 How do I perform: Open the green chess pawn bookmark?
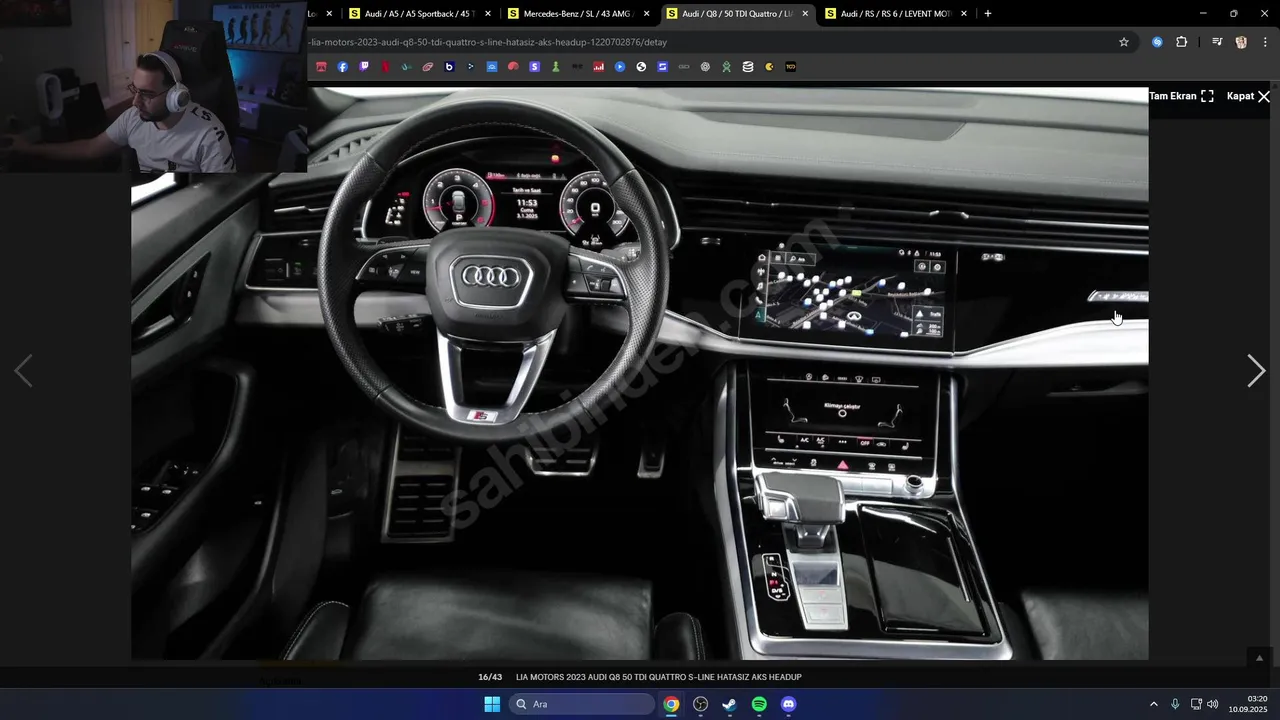556,67
